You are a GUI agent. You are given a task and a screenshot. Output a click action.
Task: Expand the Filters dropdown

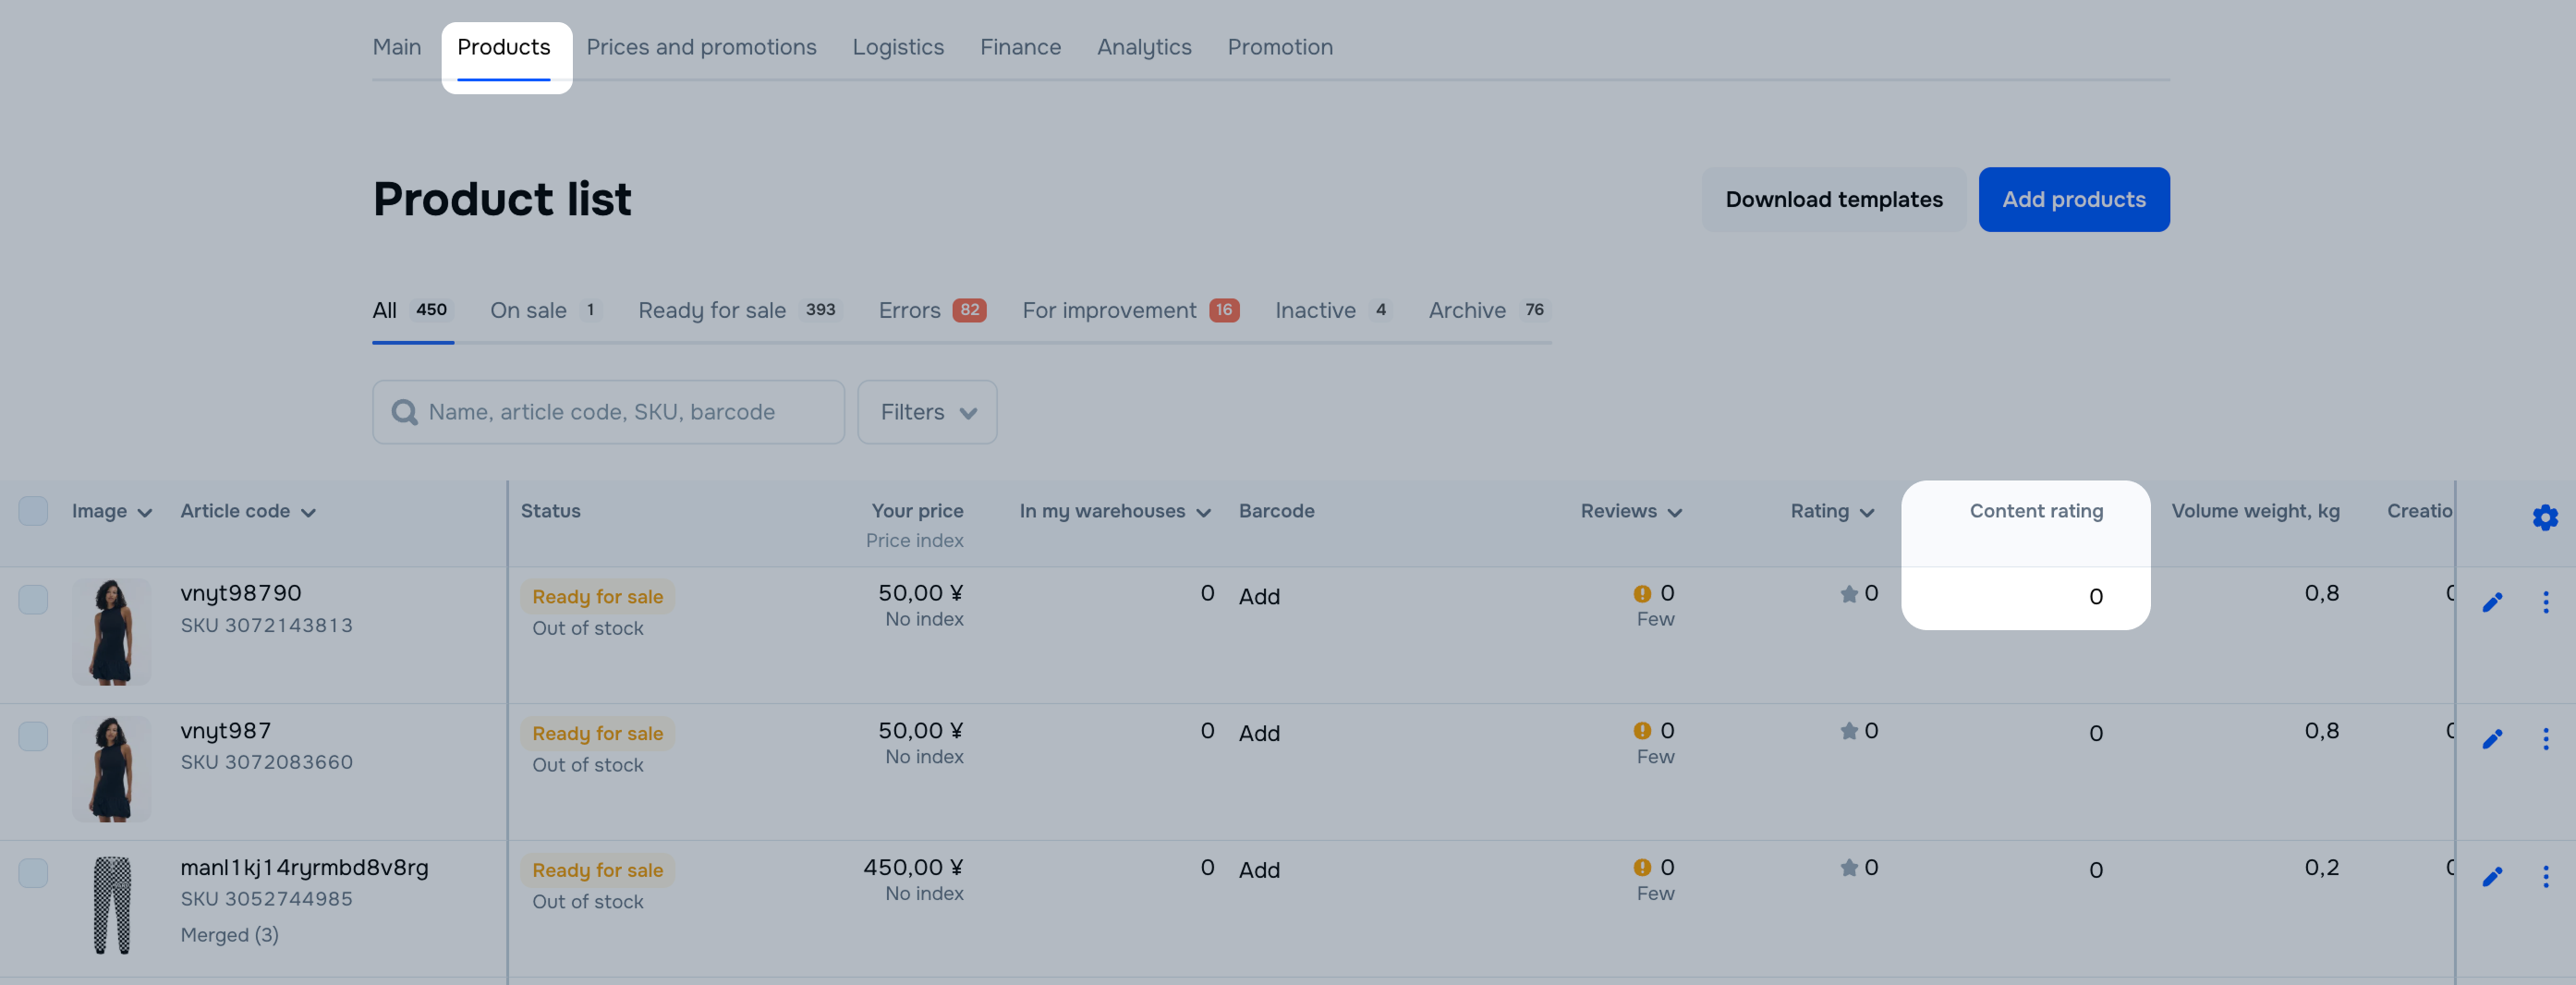(926, 412)
